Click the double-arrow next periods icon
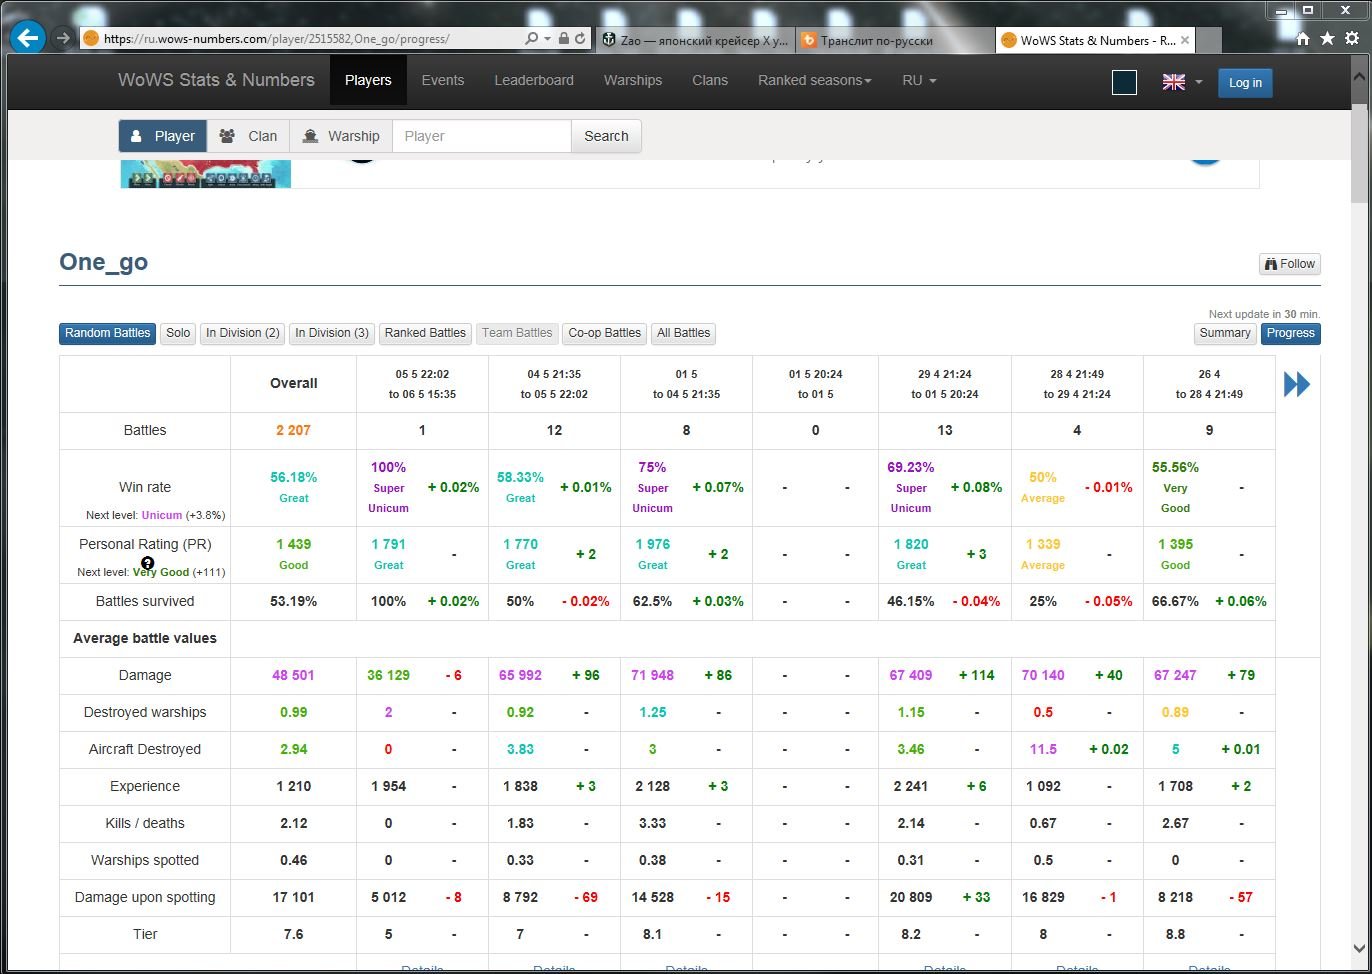The height and width of the screenshot is (974, 1372). [1297, 384]
